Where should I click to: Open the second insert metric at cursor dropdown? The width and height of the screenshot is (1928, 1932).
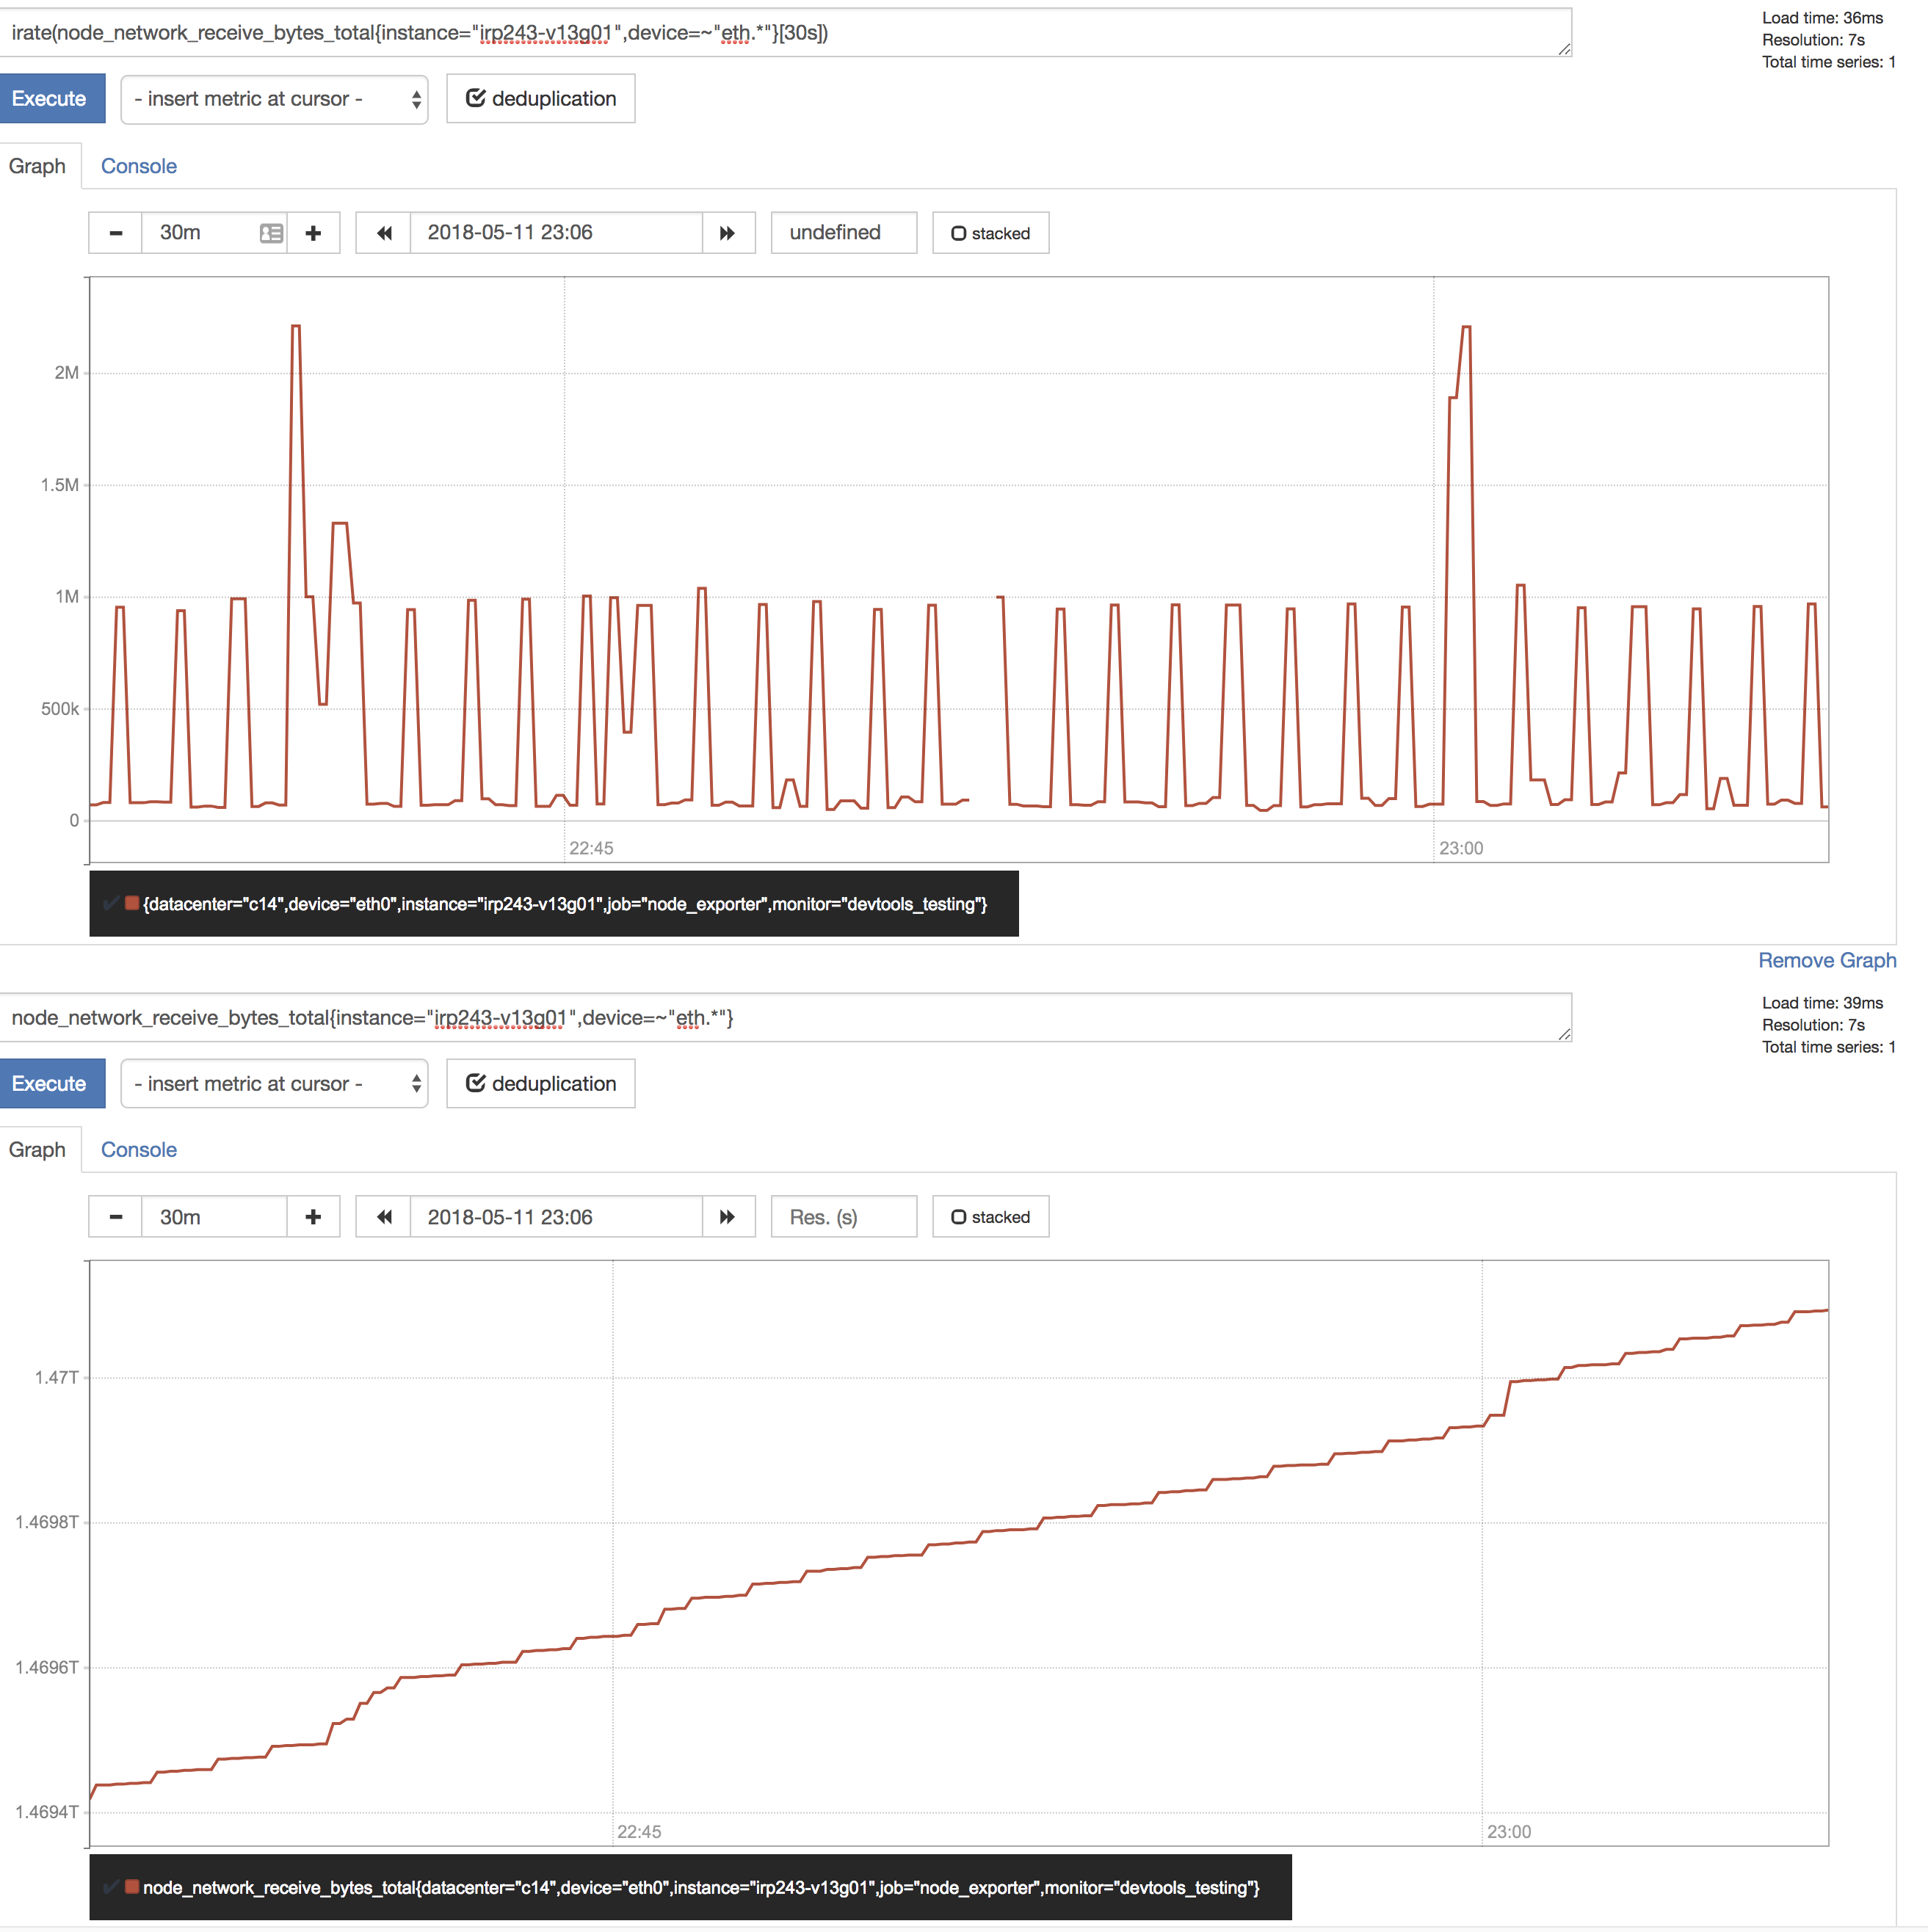click(x=273, y=1083)
